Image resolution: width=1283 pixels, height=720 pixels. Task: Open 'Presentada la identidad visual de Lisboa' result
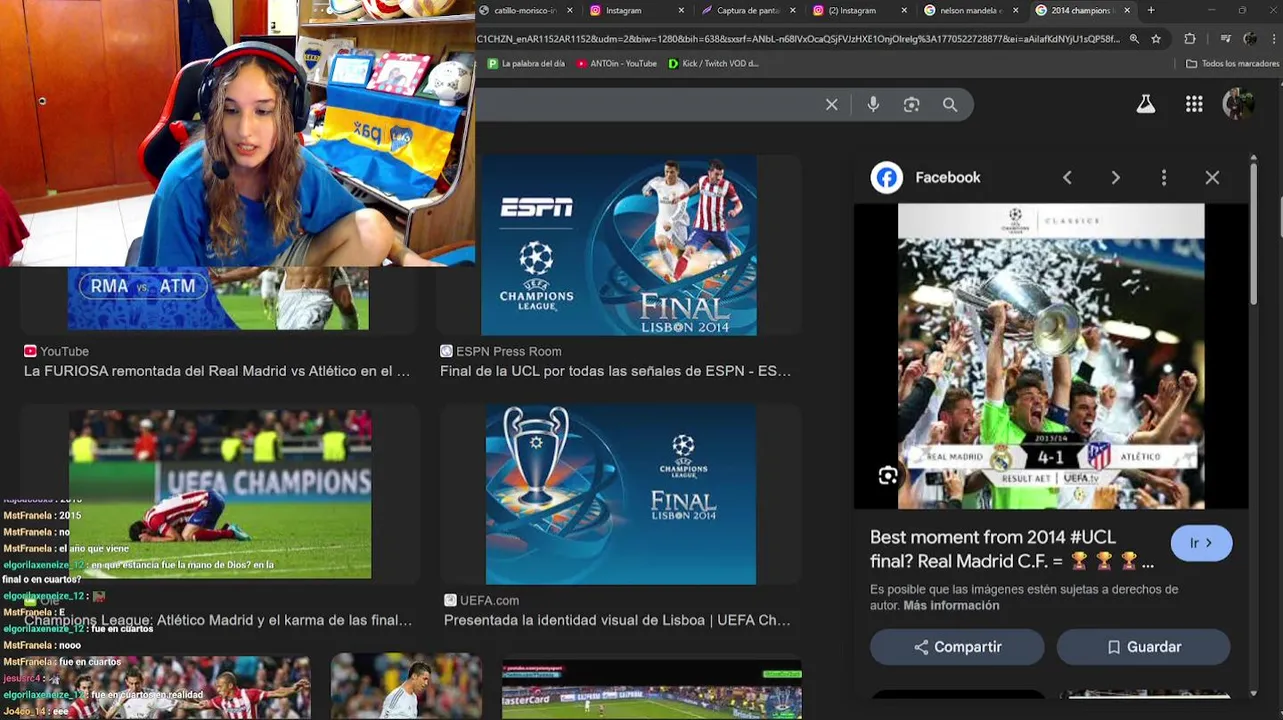tap(617, 620)
